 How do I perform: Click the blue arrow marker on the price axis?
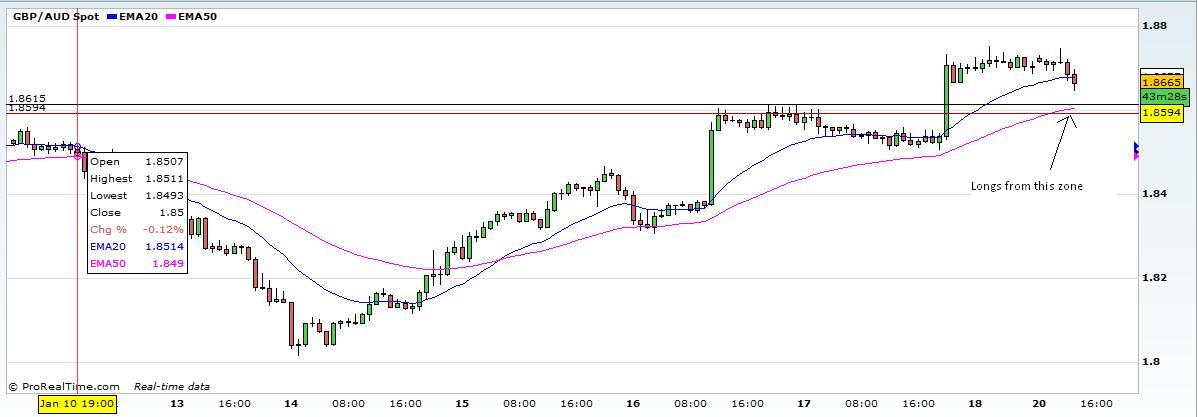(1136, 150)
